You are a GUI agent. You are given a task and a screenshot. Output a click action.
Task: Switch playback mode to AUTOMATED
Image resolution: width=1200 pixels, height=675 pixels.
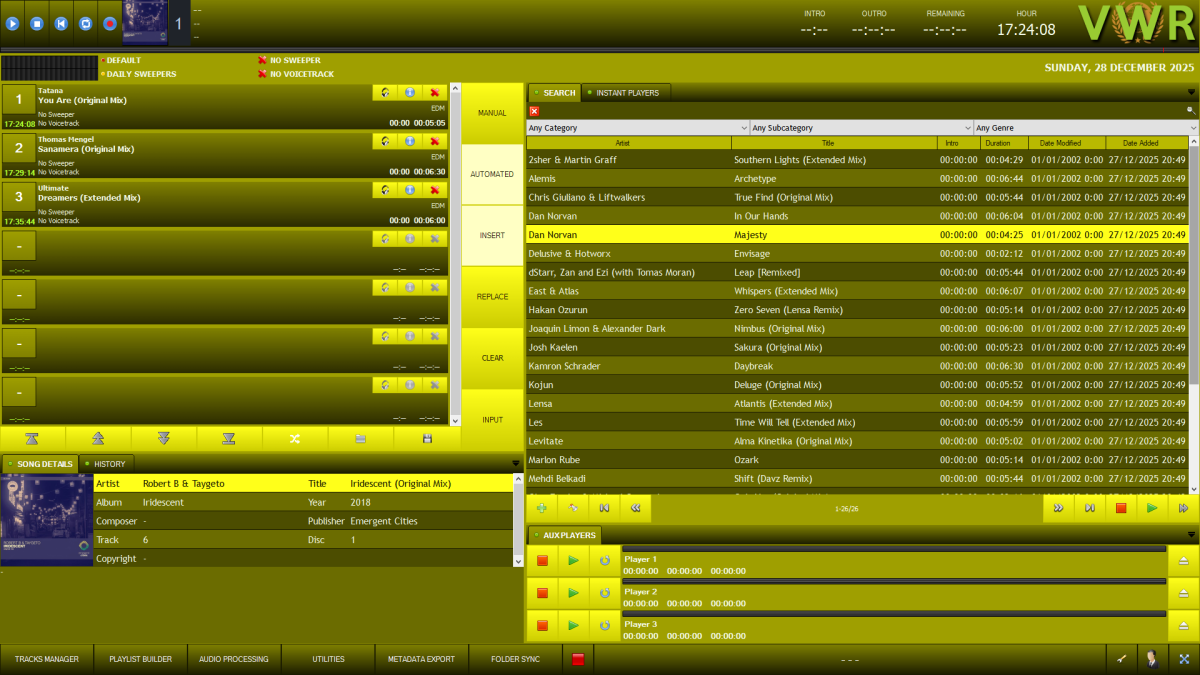[x=491, y=173]
